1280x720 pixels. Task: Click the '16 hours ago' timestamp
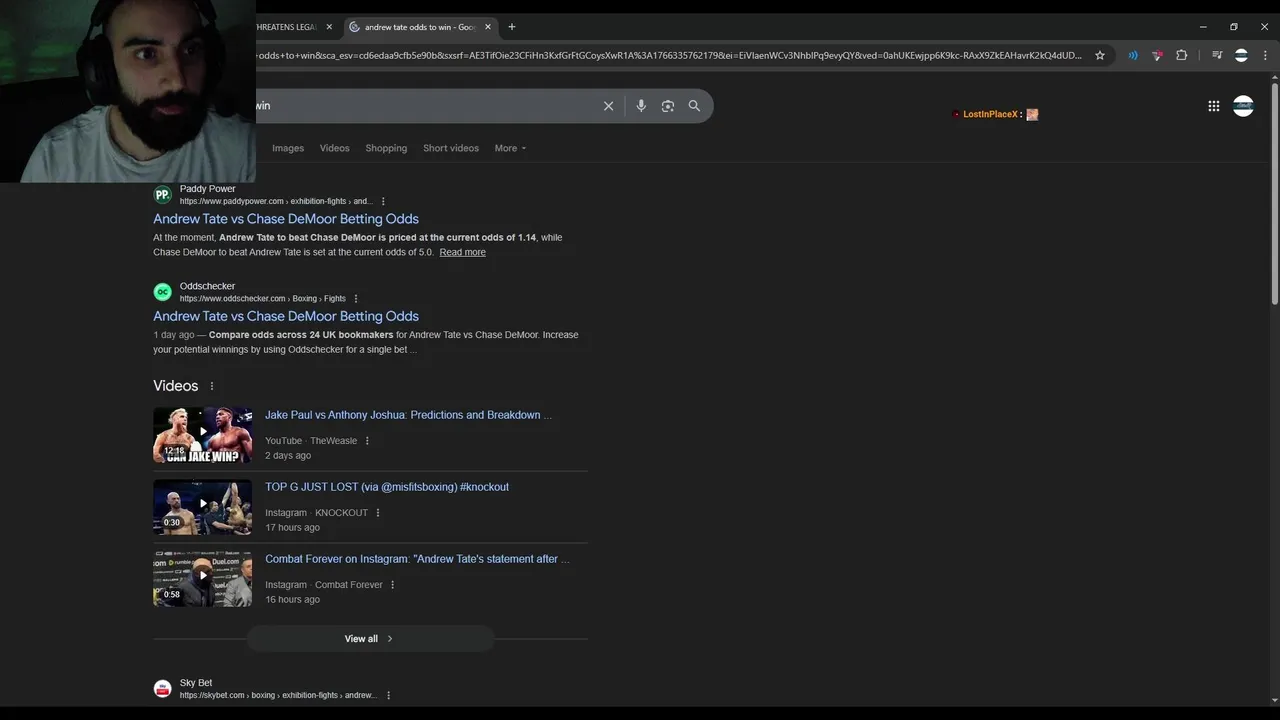point(292,600)
